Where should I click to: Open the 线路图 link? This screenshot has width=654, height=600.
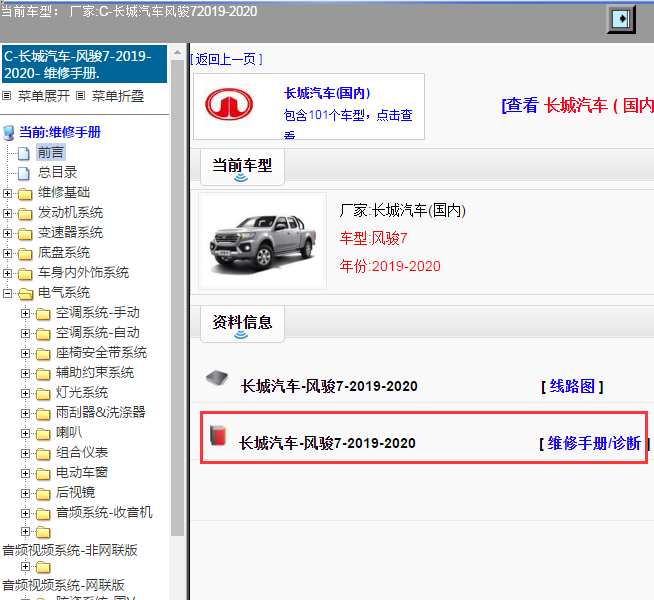(x=572, y=386)
